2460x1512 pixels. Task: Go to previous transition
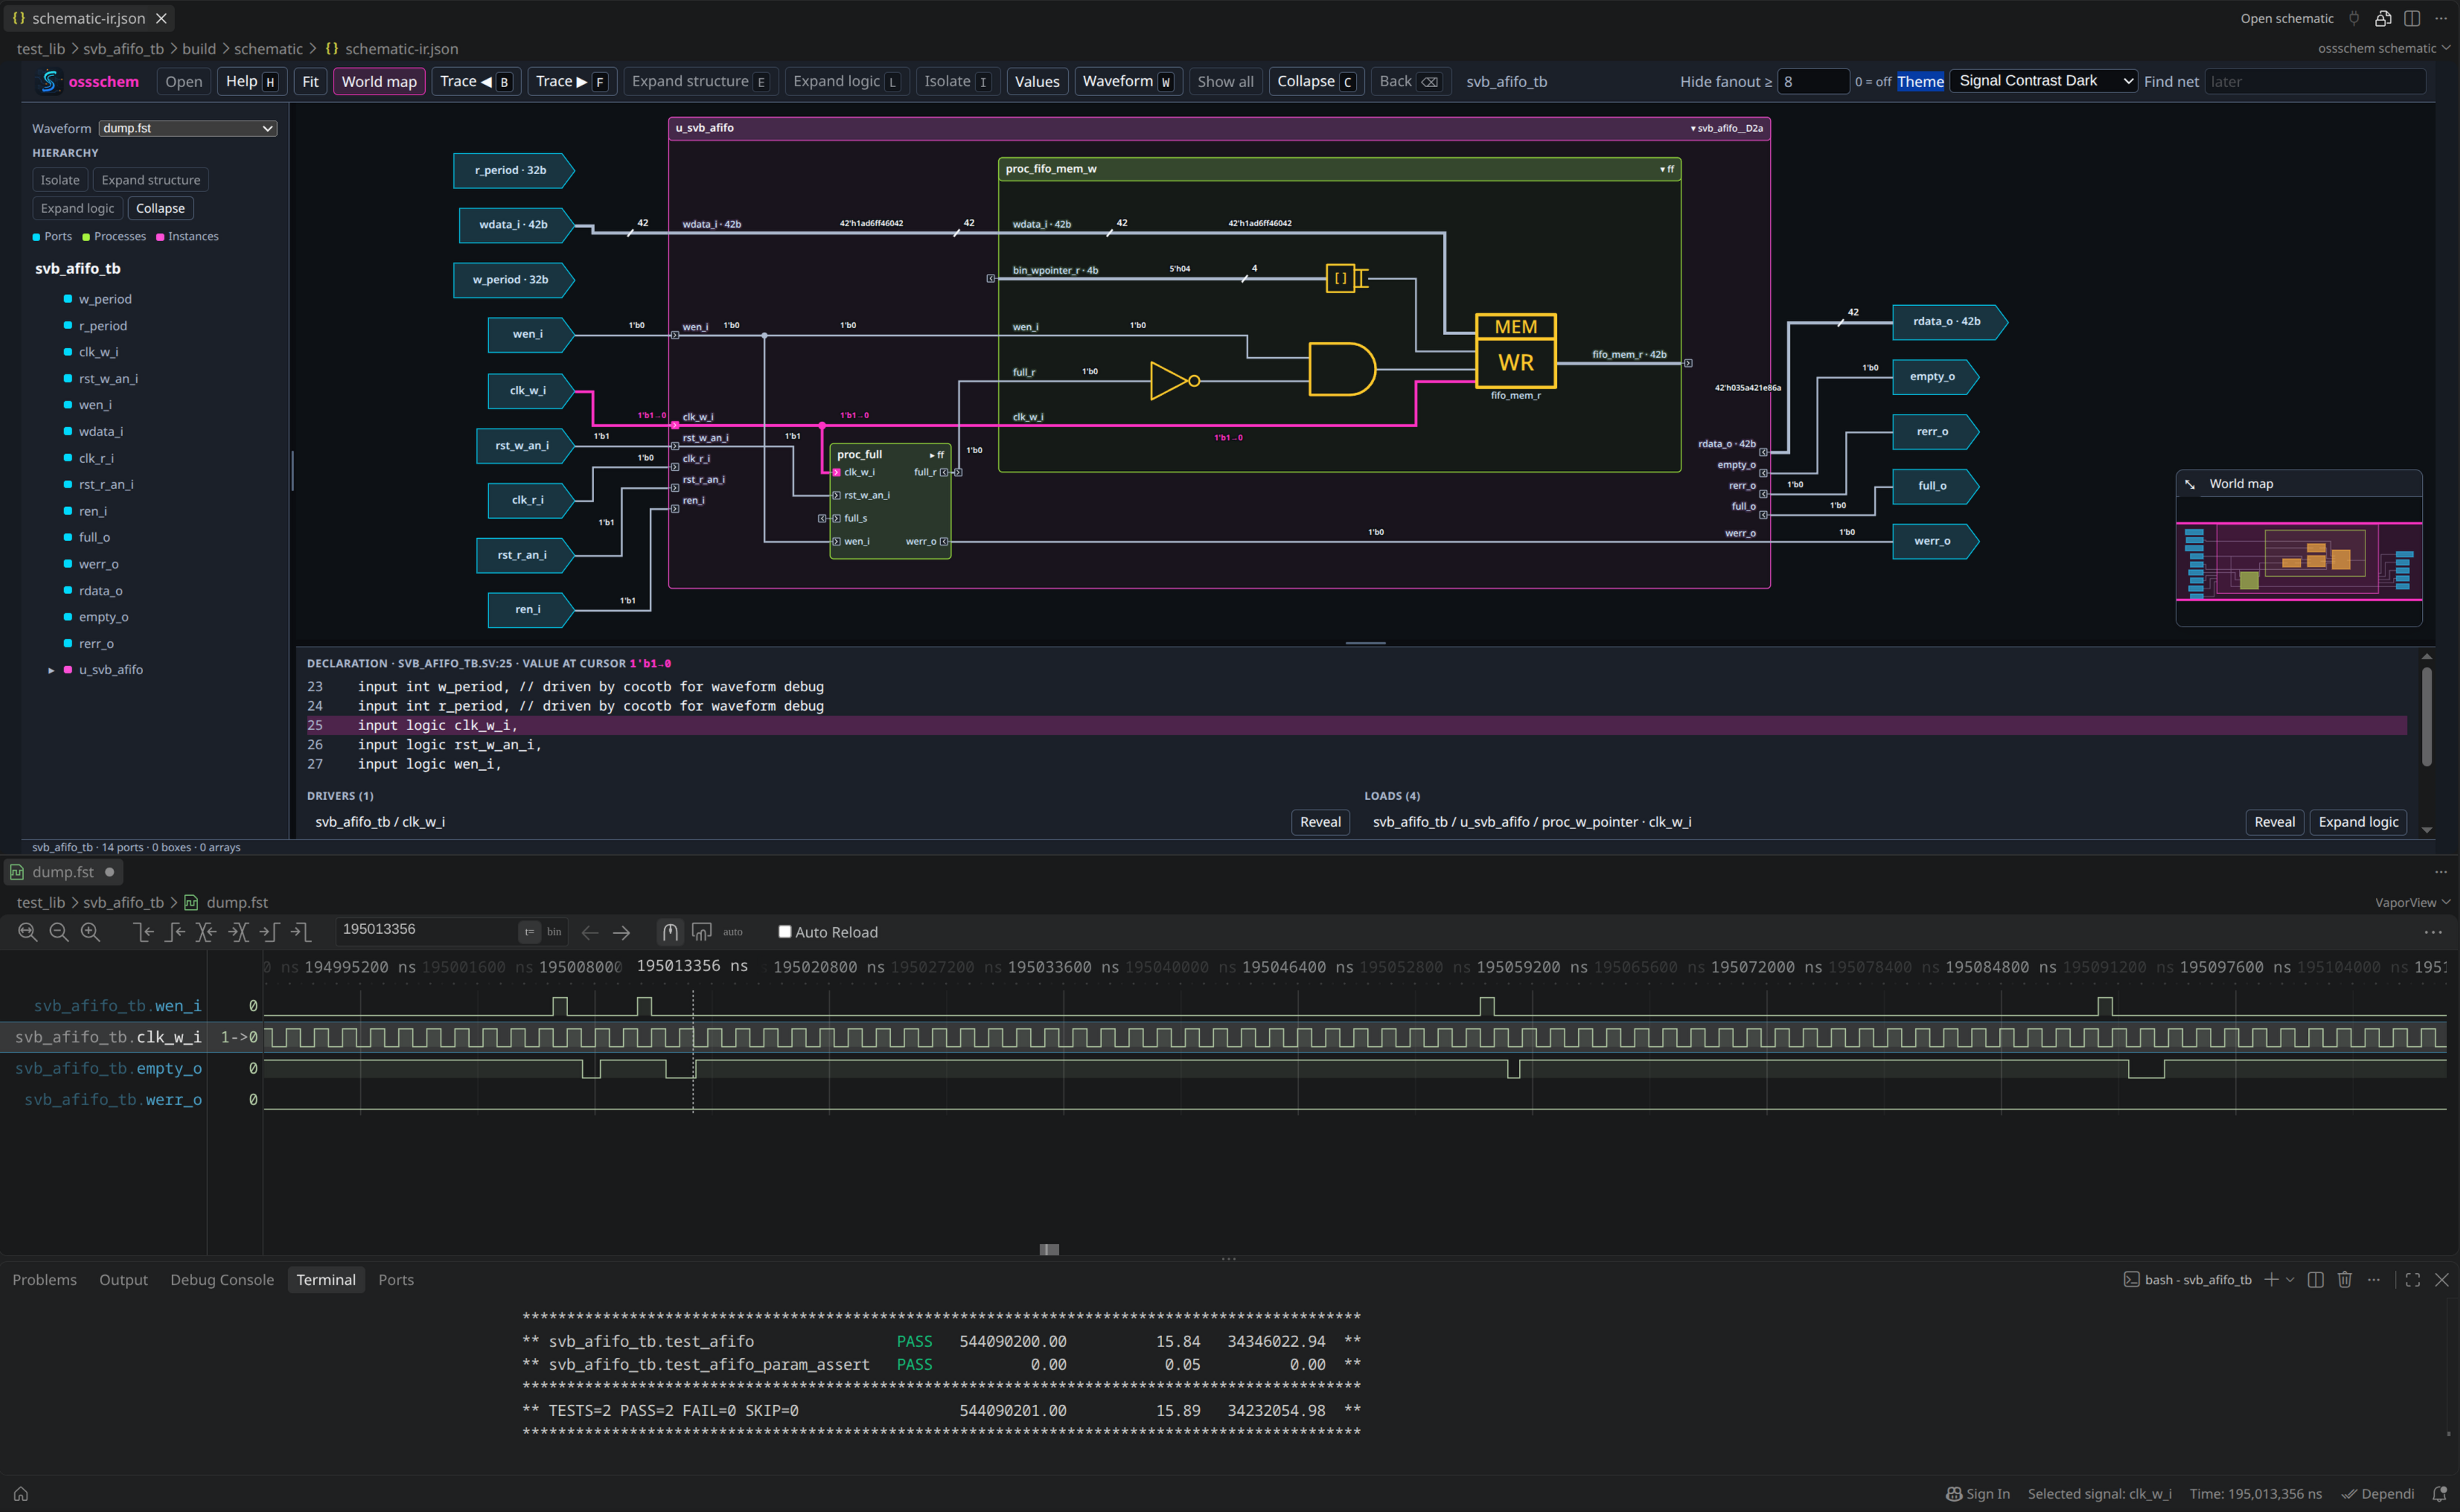206,932
